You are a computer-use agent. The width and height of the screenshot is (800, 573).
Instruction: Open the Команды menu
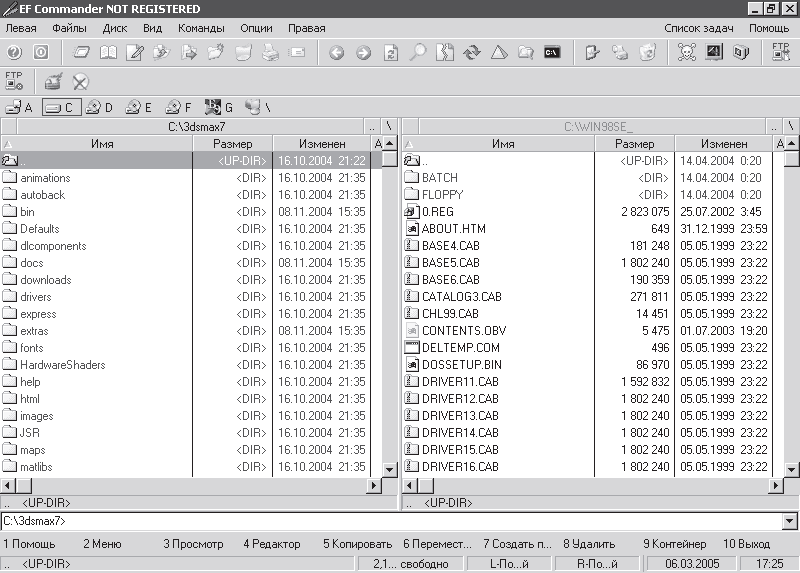point(201,28)
